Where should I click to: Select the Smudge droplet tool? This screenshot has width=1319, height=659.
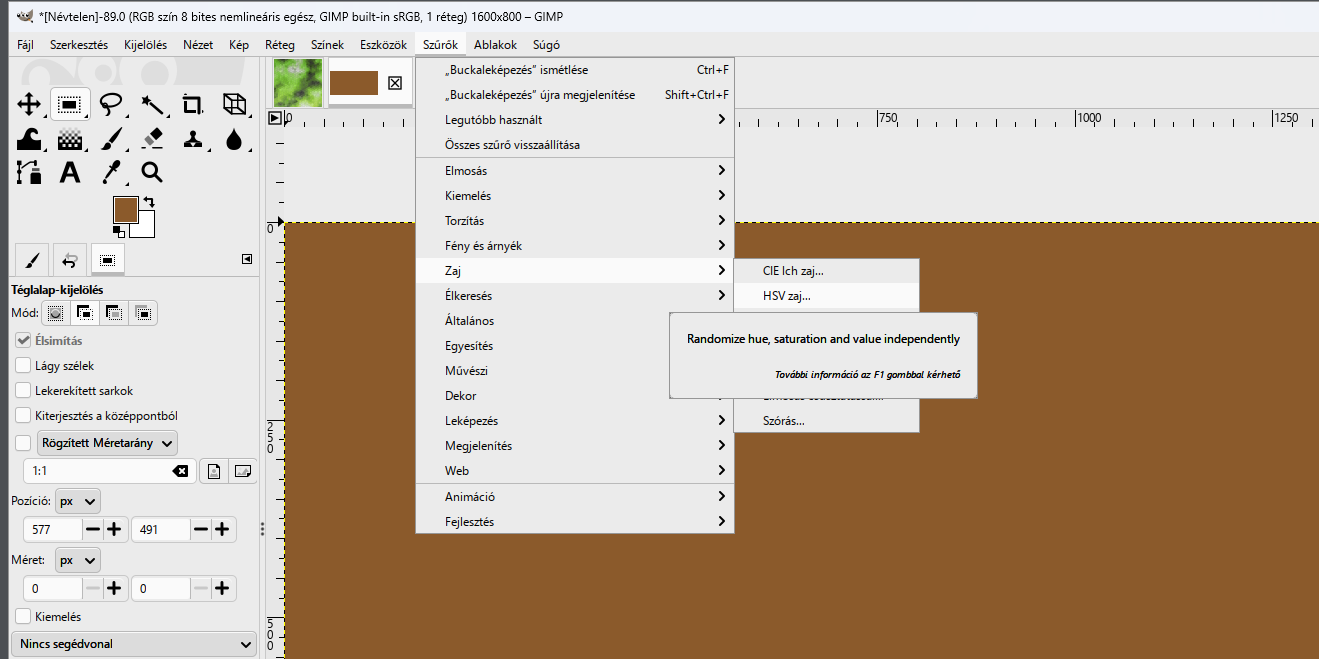pyautogui.click(x=234, y=138)
